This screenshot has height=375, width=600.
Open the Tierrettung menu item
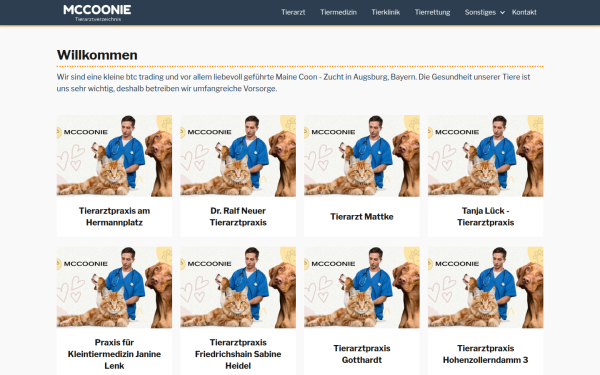[x=432, y=12]
